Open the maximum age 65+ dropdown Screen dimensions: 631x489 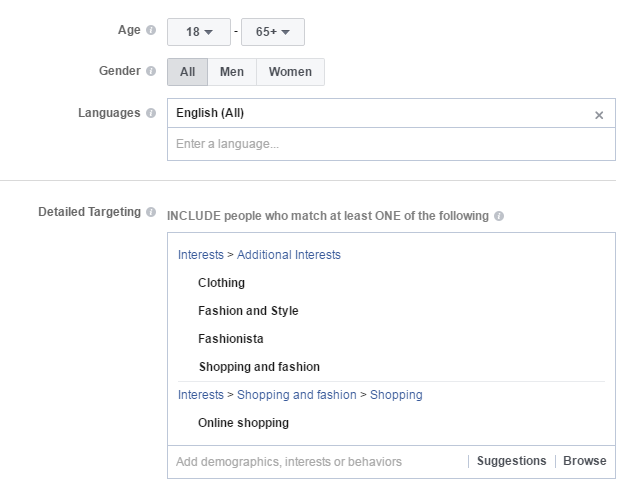pyautogui.click(x=273, y=32)
